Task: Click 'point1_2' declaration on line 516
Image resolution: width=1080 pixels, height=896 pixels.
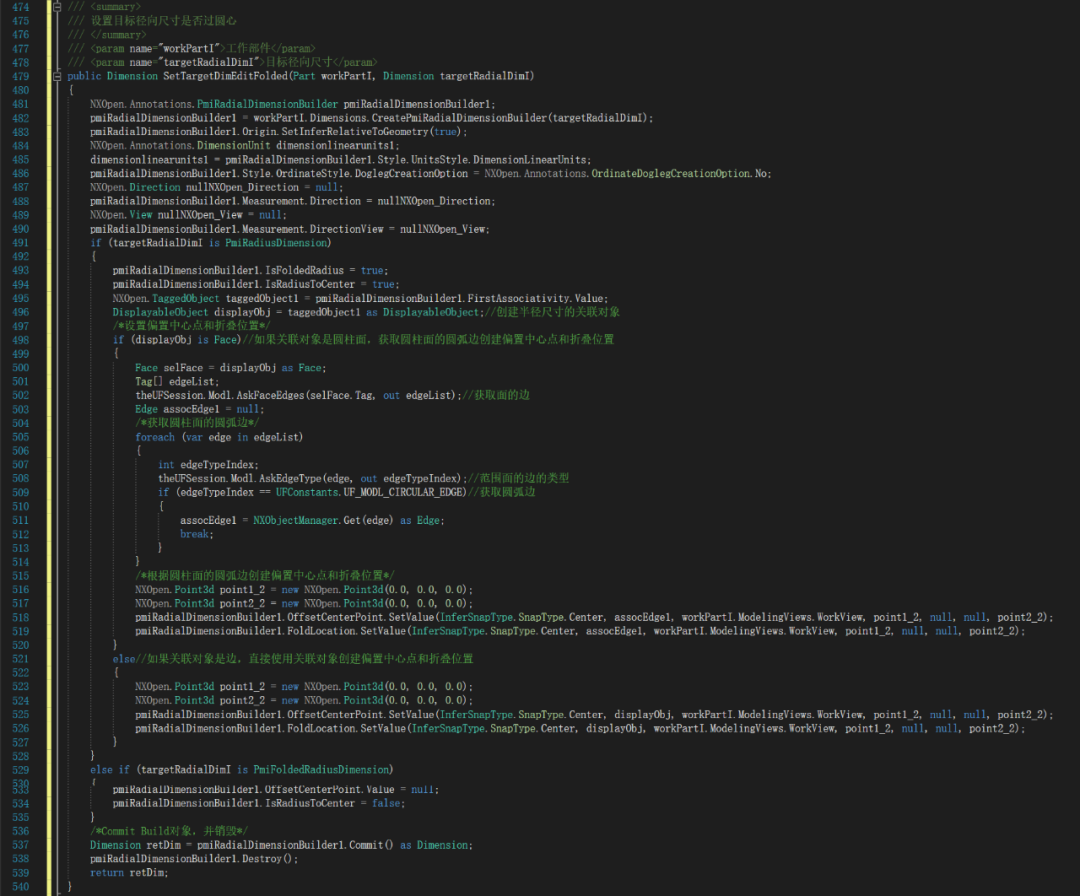Action: 242,590
